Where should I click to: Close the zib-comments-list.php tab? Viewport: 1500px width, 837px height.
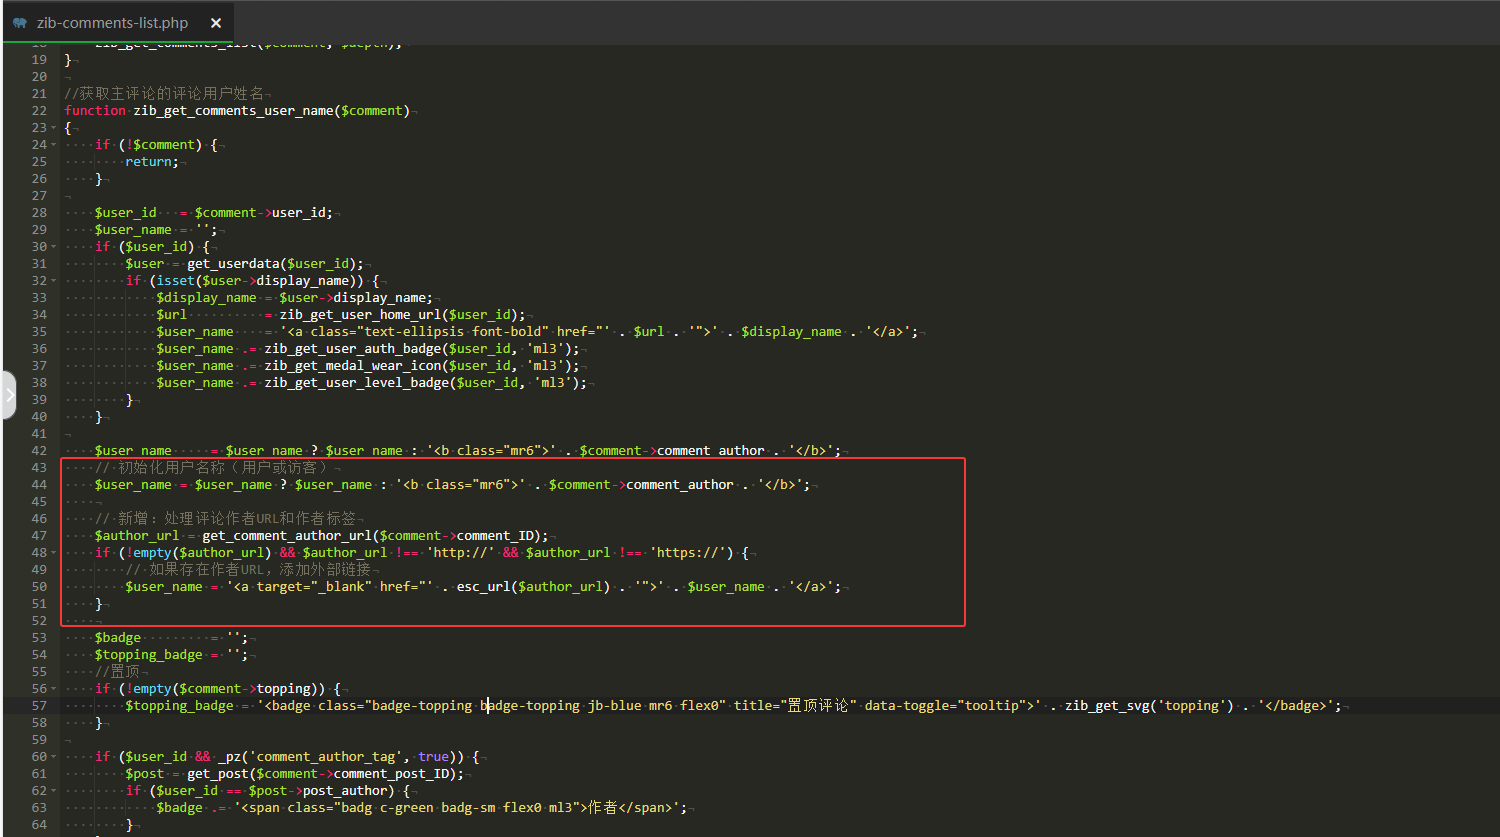[x=216, y=23]
